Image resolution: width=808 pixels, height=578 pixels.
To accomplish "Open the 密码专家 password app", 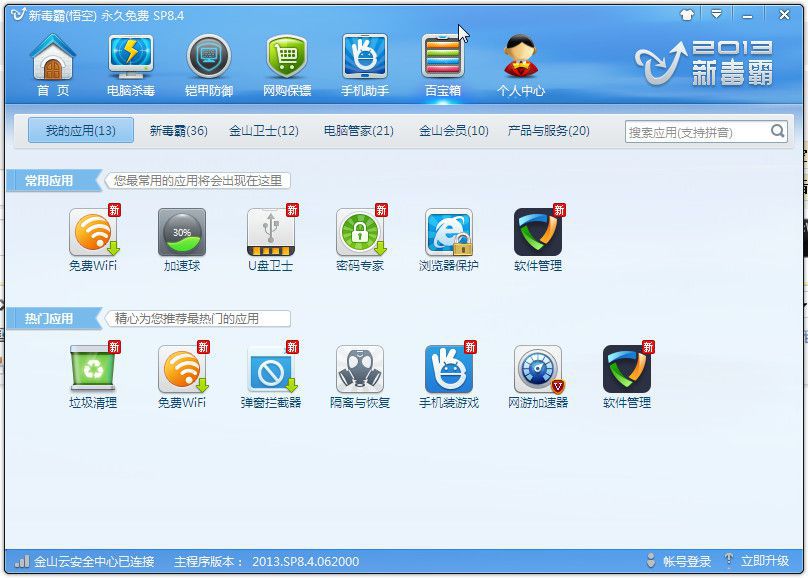I will point(360,237).
